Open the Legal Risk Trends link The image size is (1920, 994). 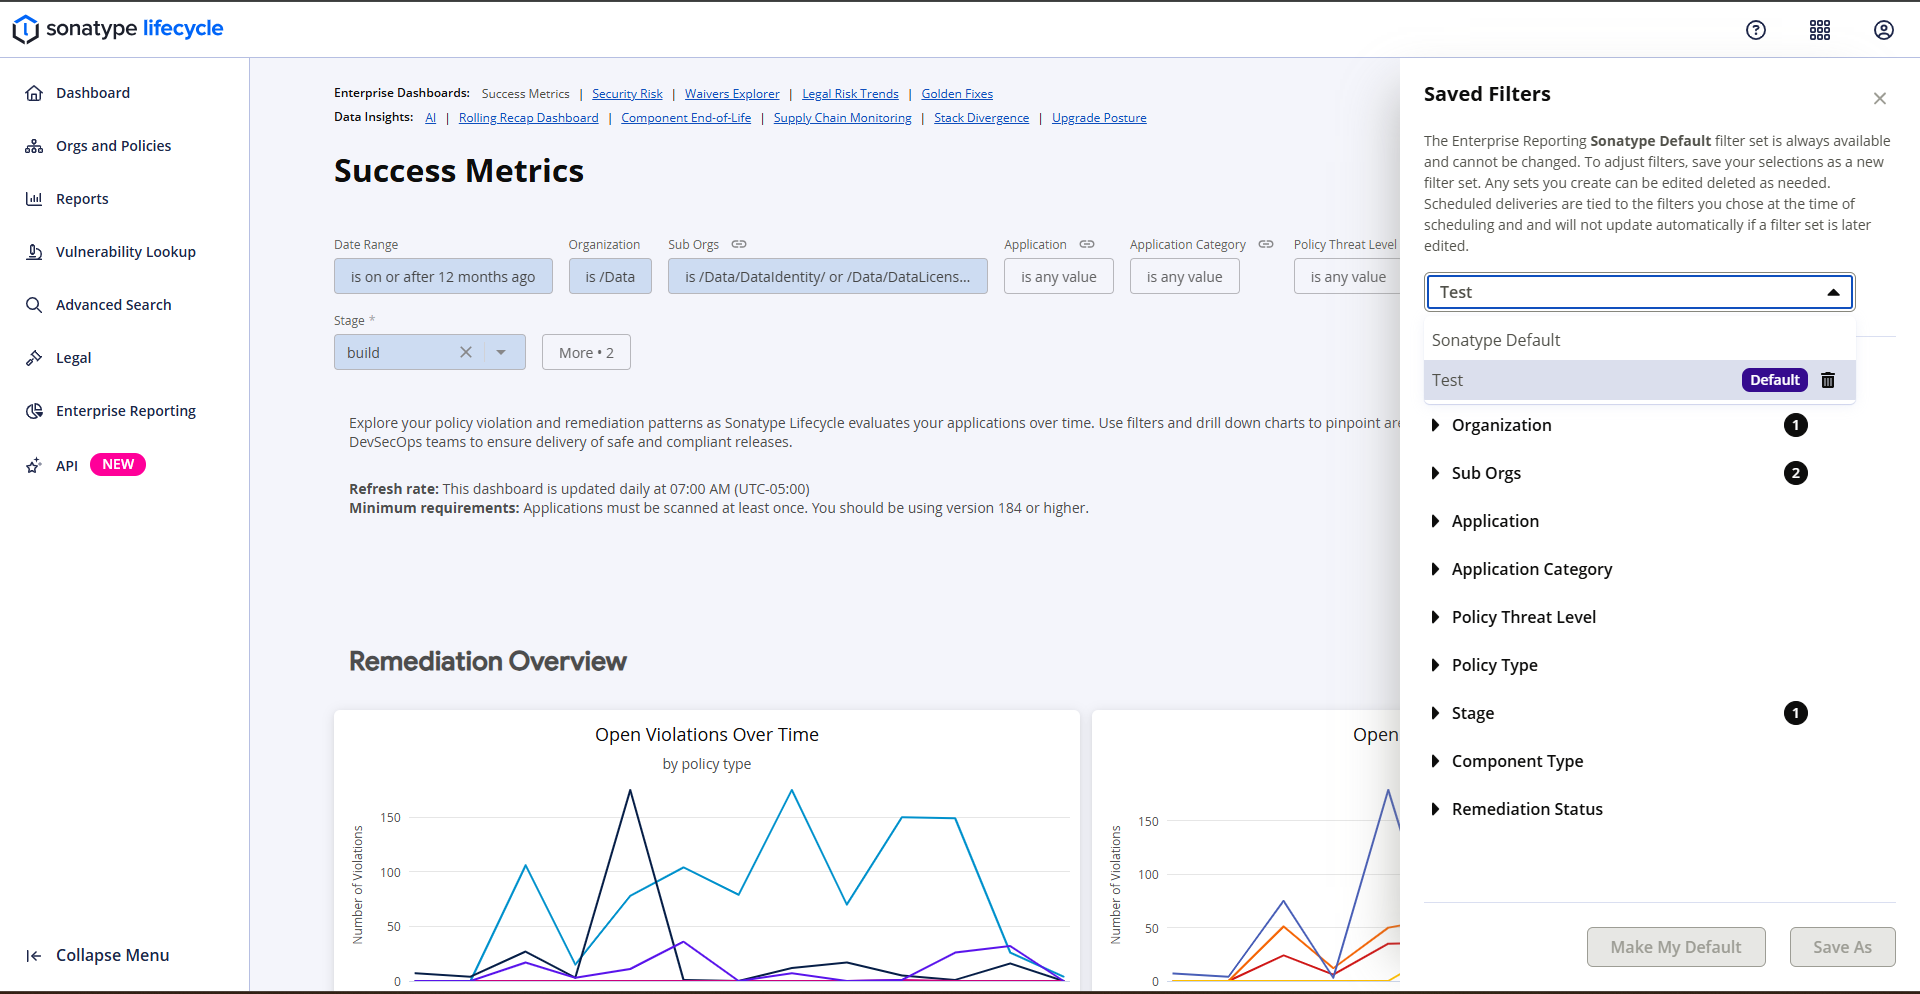850,94
